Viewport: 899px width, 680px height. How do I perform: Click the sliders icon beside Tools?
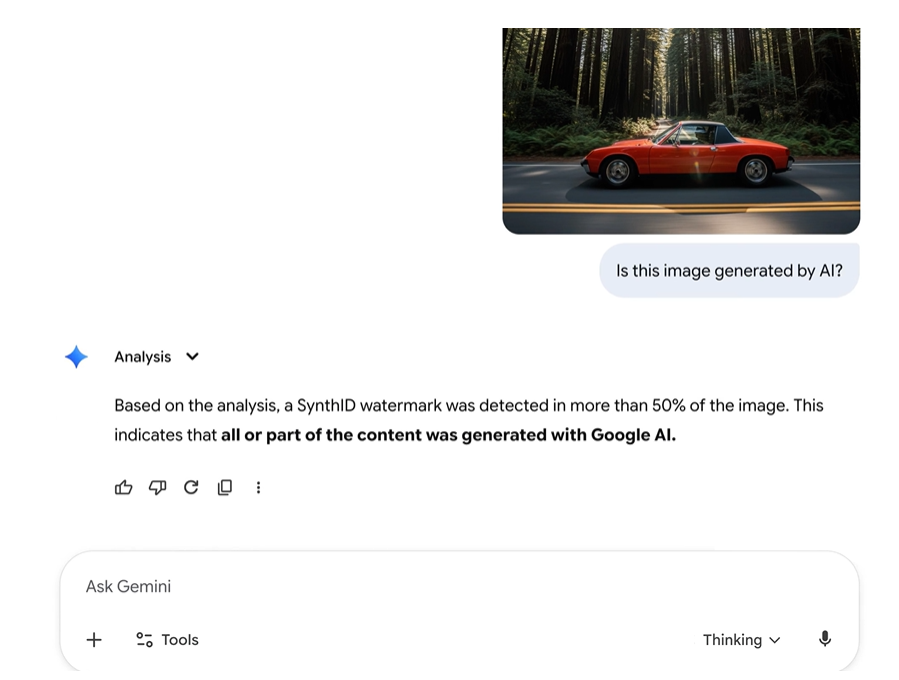pos(144,640)
